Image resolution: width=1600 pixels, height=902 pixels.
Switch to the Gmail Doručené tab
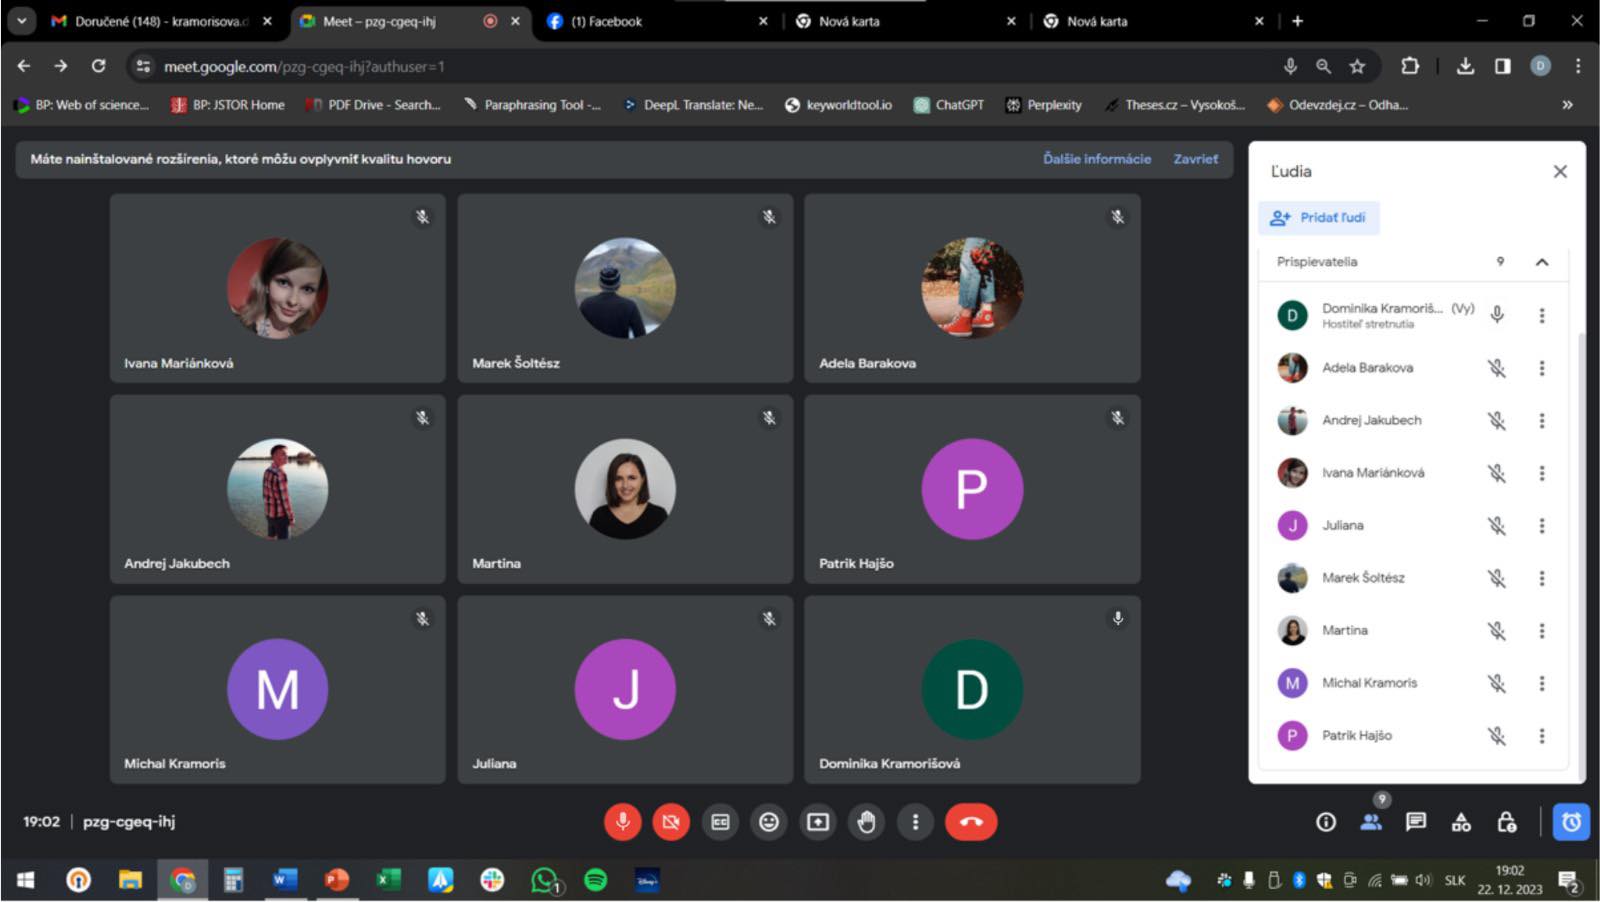160,21
